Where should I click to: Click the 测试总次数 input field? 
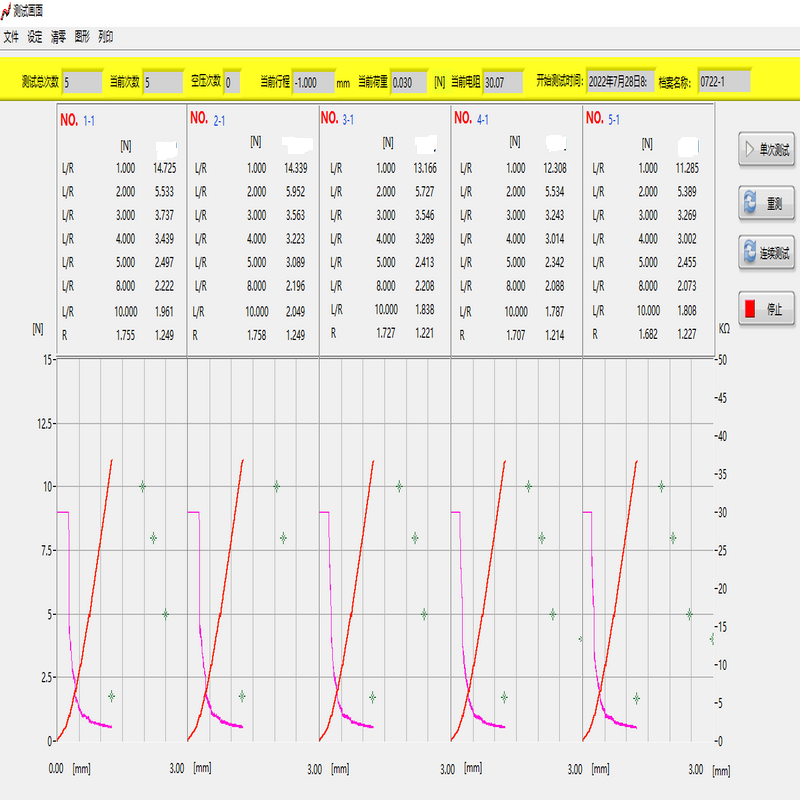click(x=82, y=82)
